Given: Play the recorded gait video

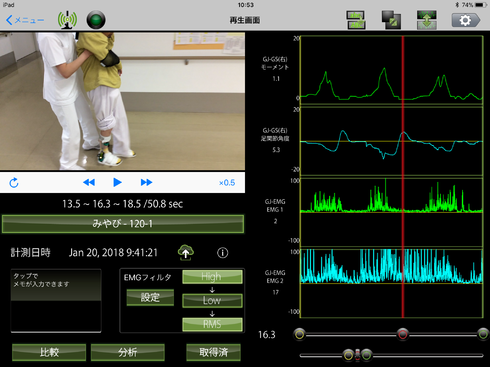Looking at the screenshot, I should click(x=117, y=182).
